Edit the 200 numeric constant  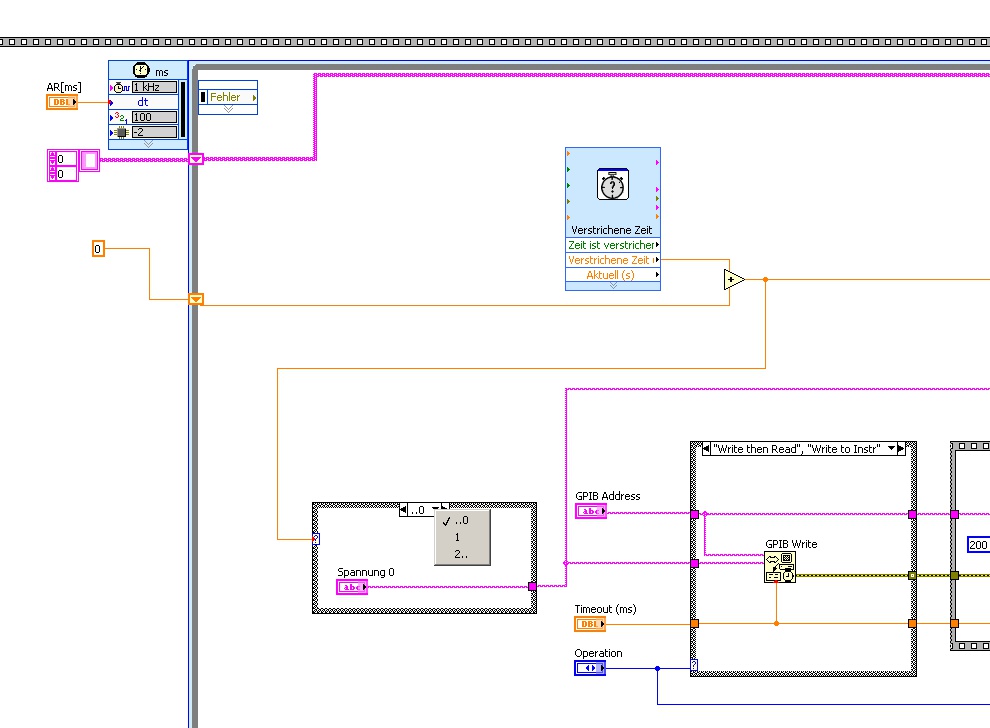tap(978, 545)
